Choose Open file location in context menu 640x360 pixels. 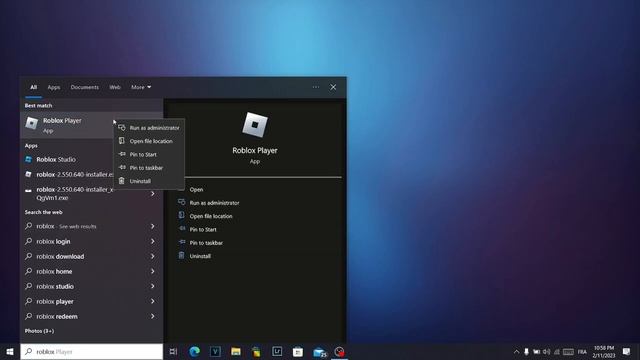pos(149,141)
